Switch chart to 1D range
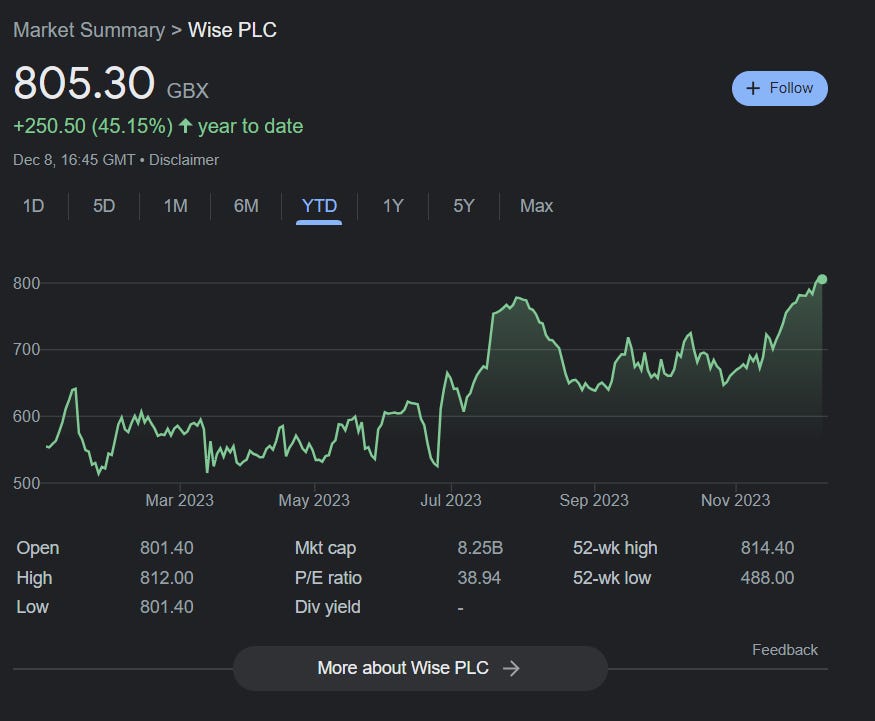This screenshot has height=721, width=875. (x=33, y=206)
